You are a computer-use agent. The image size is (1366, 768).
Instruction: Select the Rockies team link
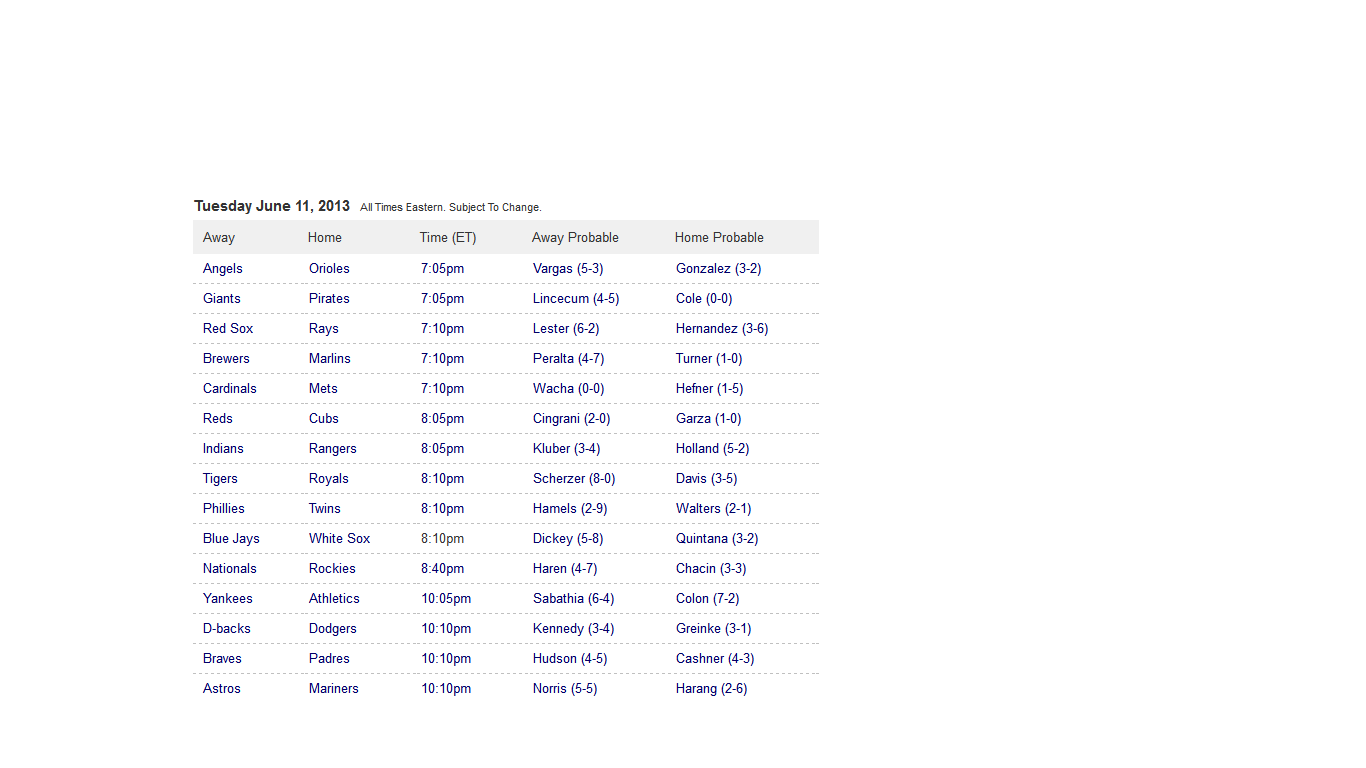click(x=332, y=568)
